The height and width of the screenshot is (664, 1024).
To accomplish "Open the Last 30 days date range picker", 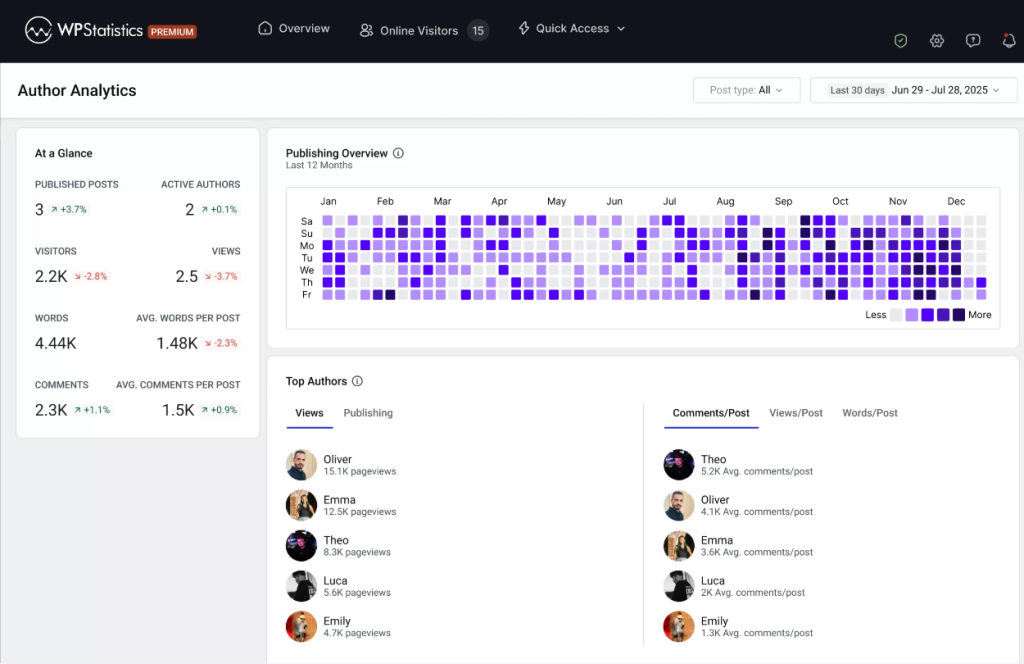I will coord(913,90).
